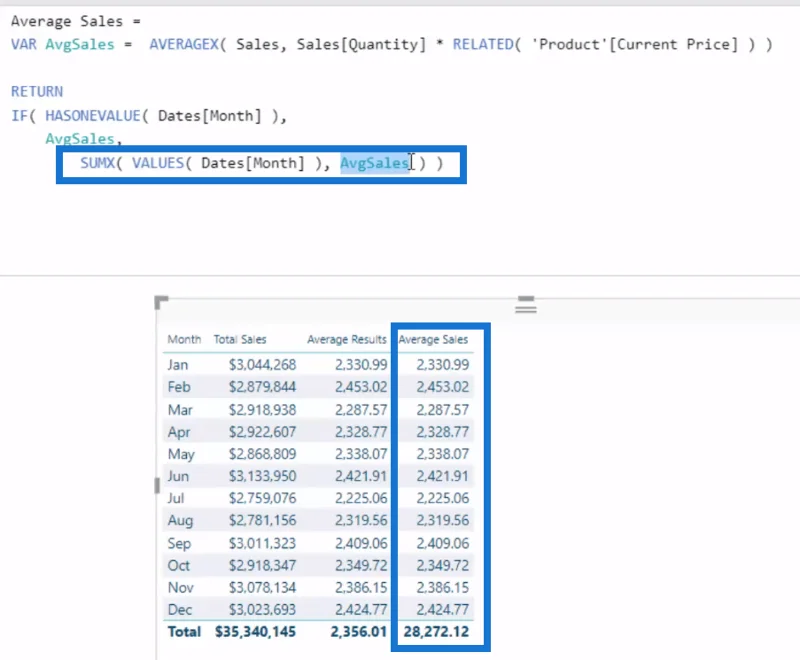800x660 pixels.
Task: Sort table by Month column header
Action: (184, 340)
